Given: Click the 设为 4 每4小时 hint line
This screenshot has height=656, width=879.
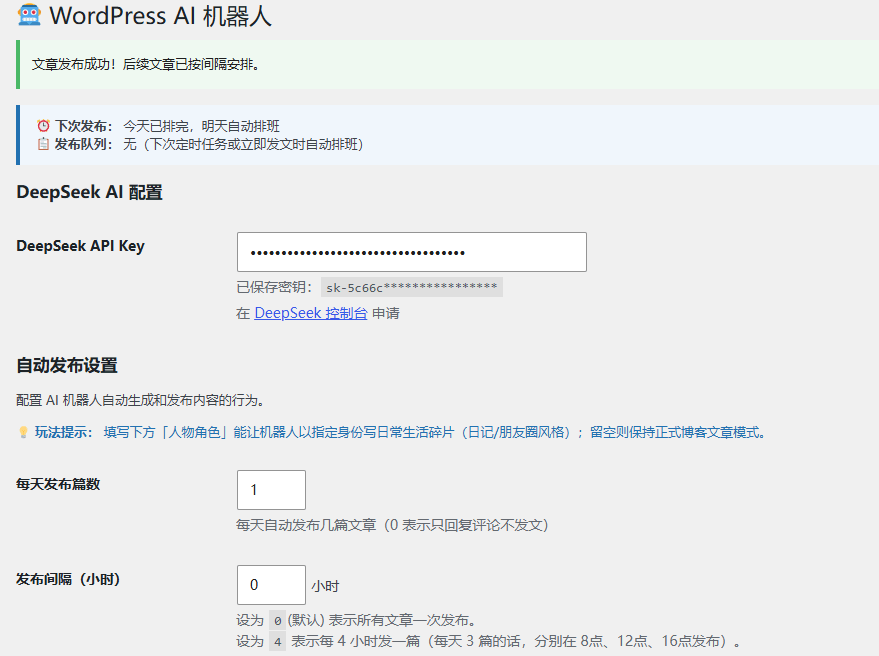Looking at the screenshot, I should click(488, 641).
